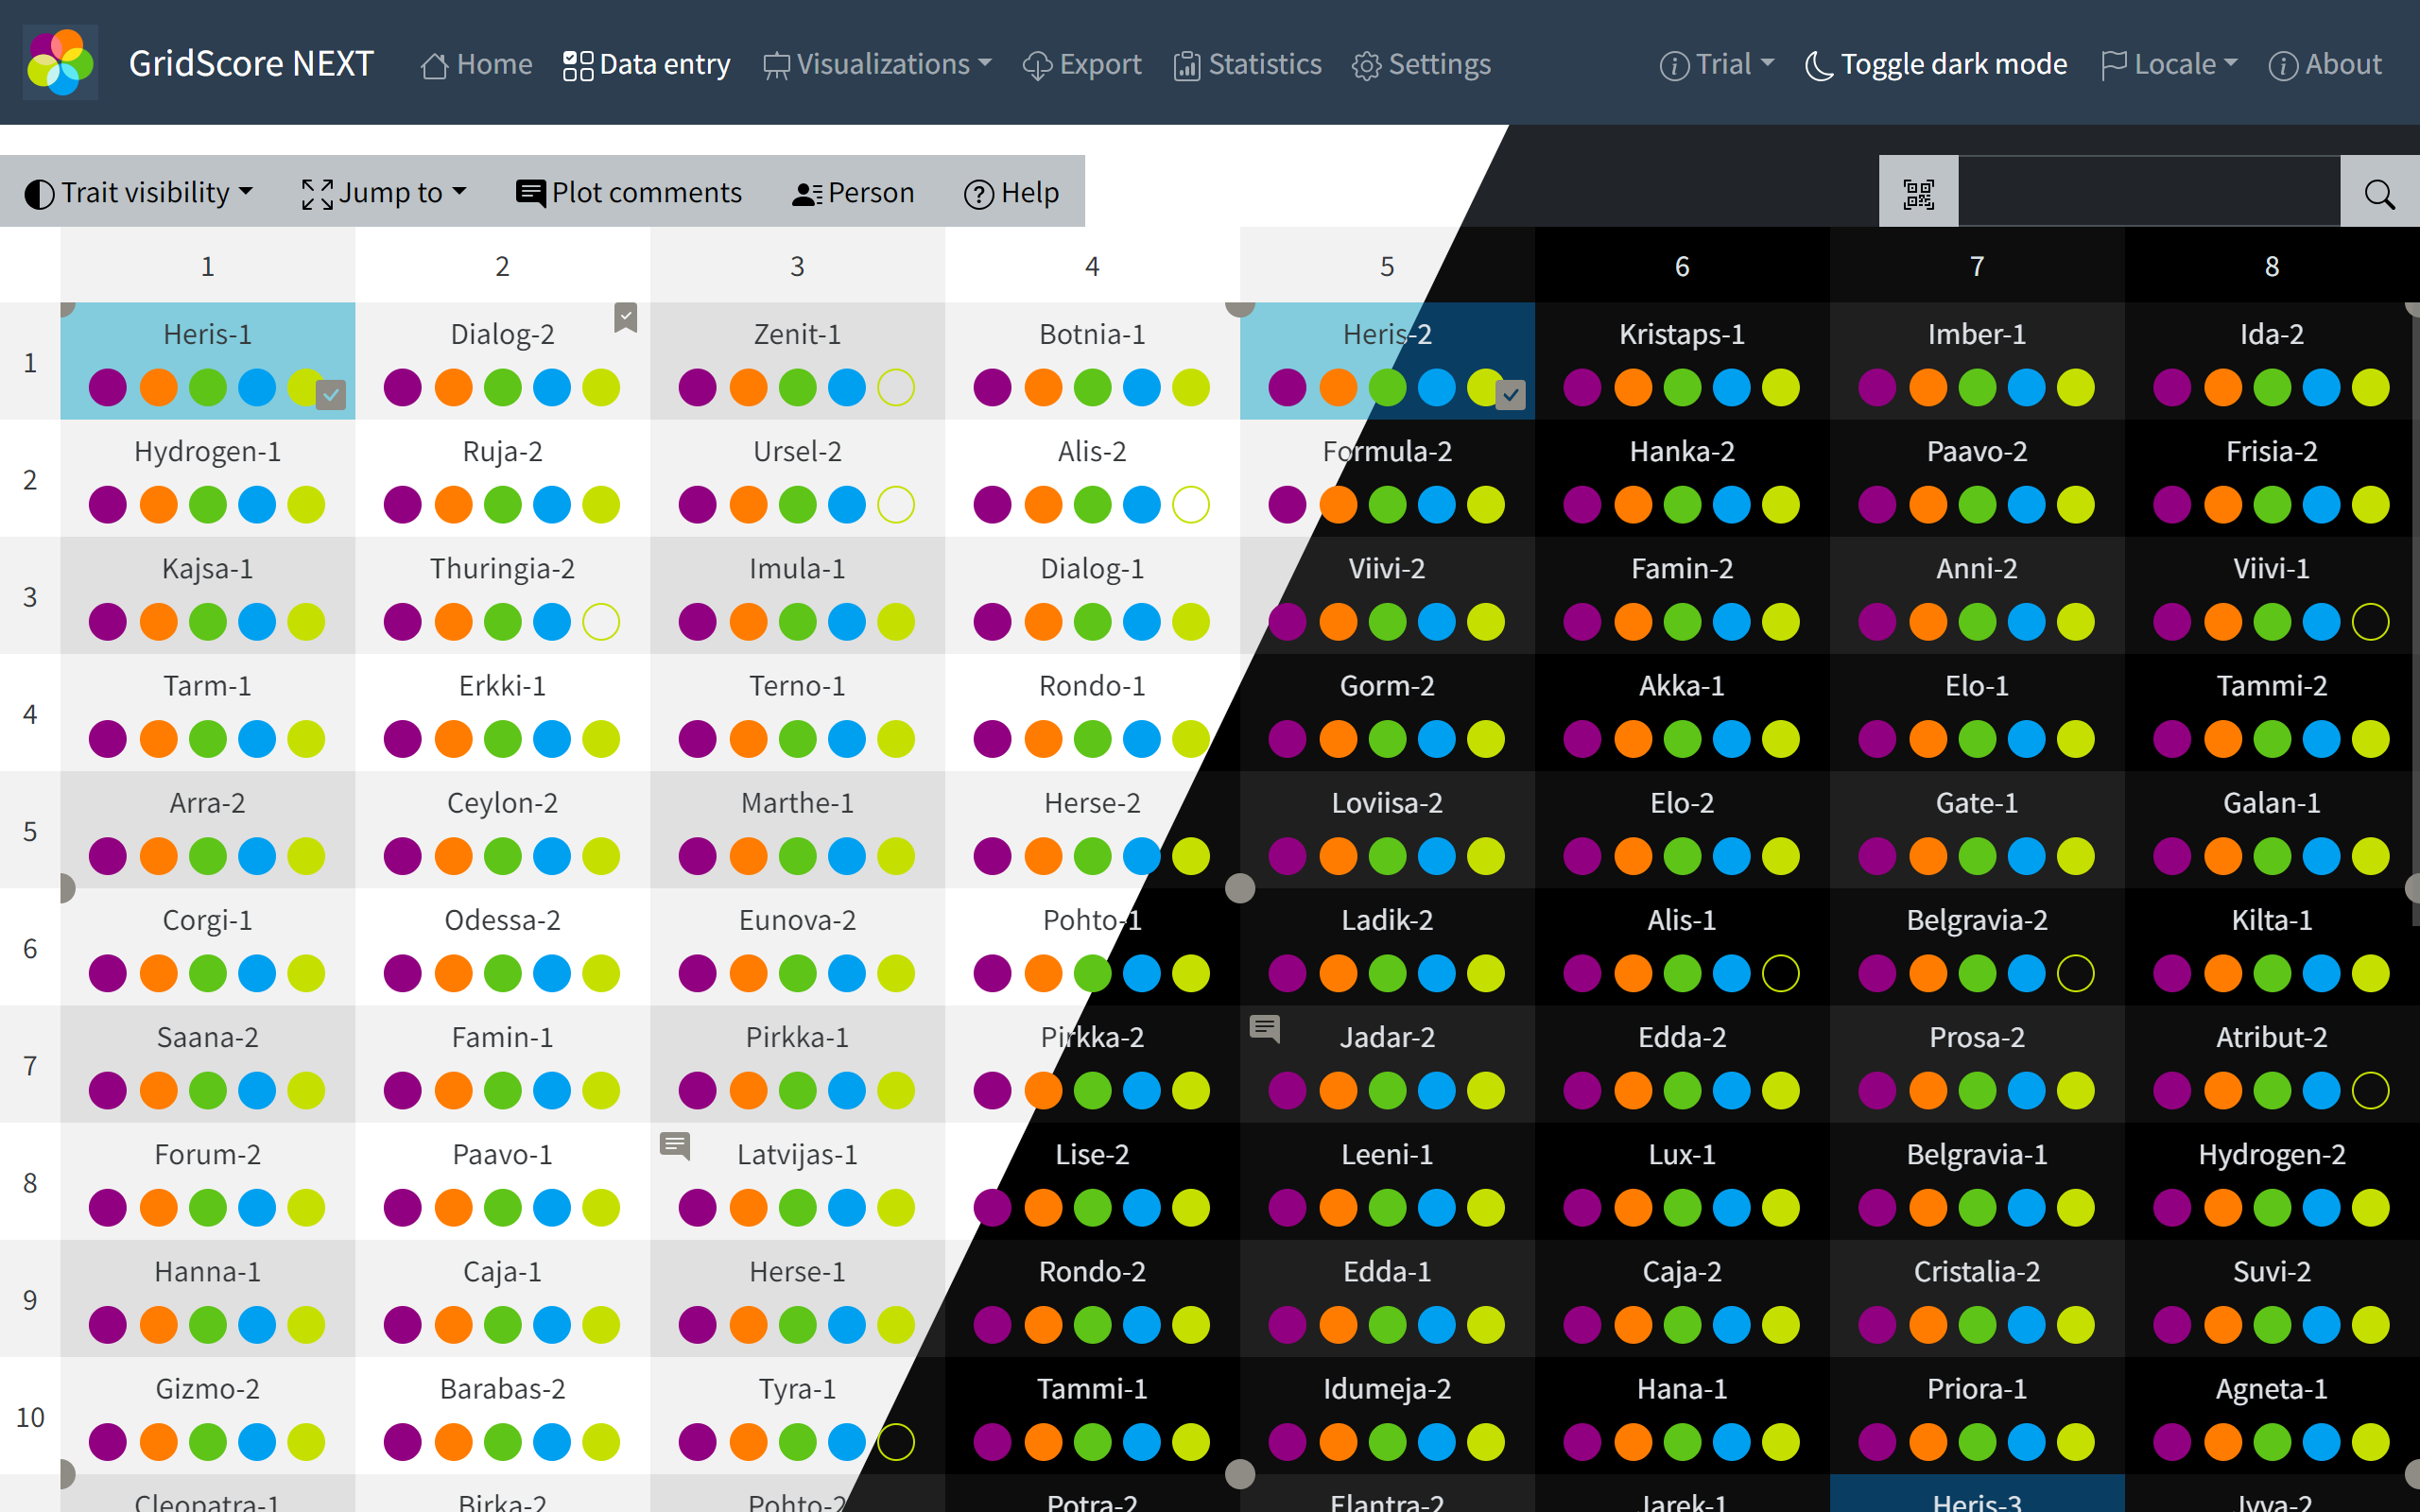Open the Trial dropdown
The image size is (2420, 1512).
1717,65
